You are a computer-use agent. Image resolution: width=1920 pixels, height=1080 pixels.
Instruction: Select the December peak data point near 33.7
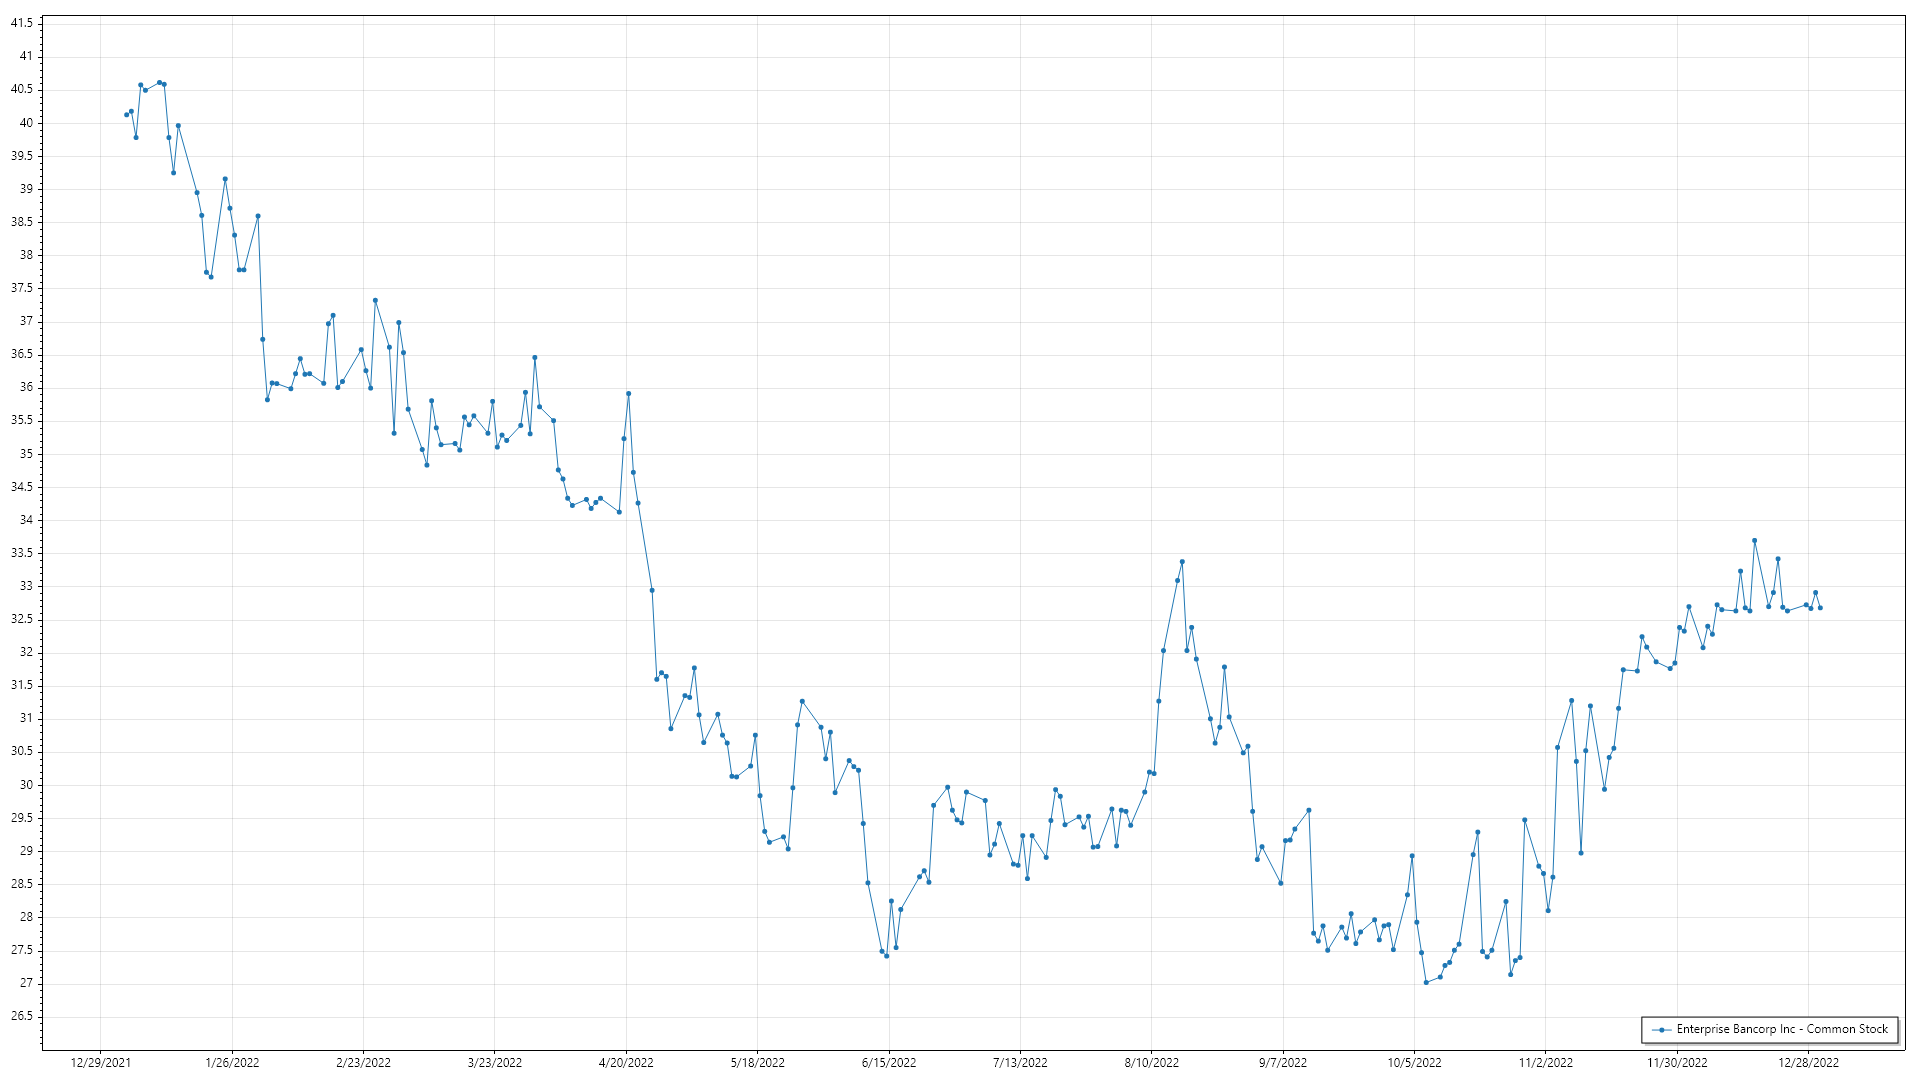click(1754, 541)
